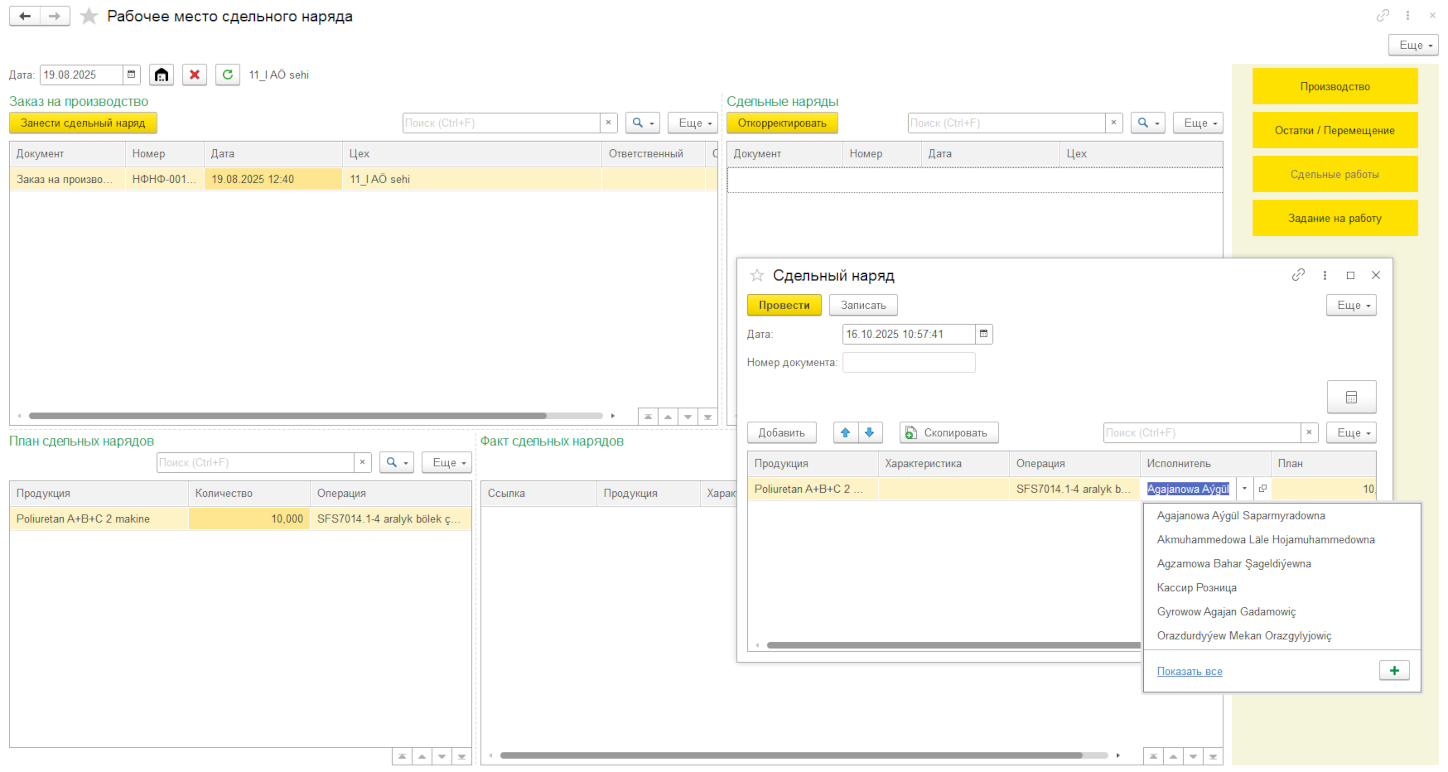Open Еще dropdown in План сдельных нарядов
The height and width of the screenshot is (772, 1448).
pyautogui.click(x=446, y=463)
